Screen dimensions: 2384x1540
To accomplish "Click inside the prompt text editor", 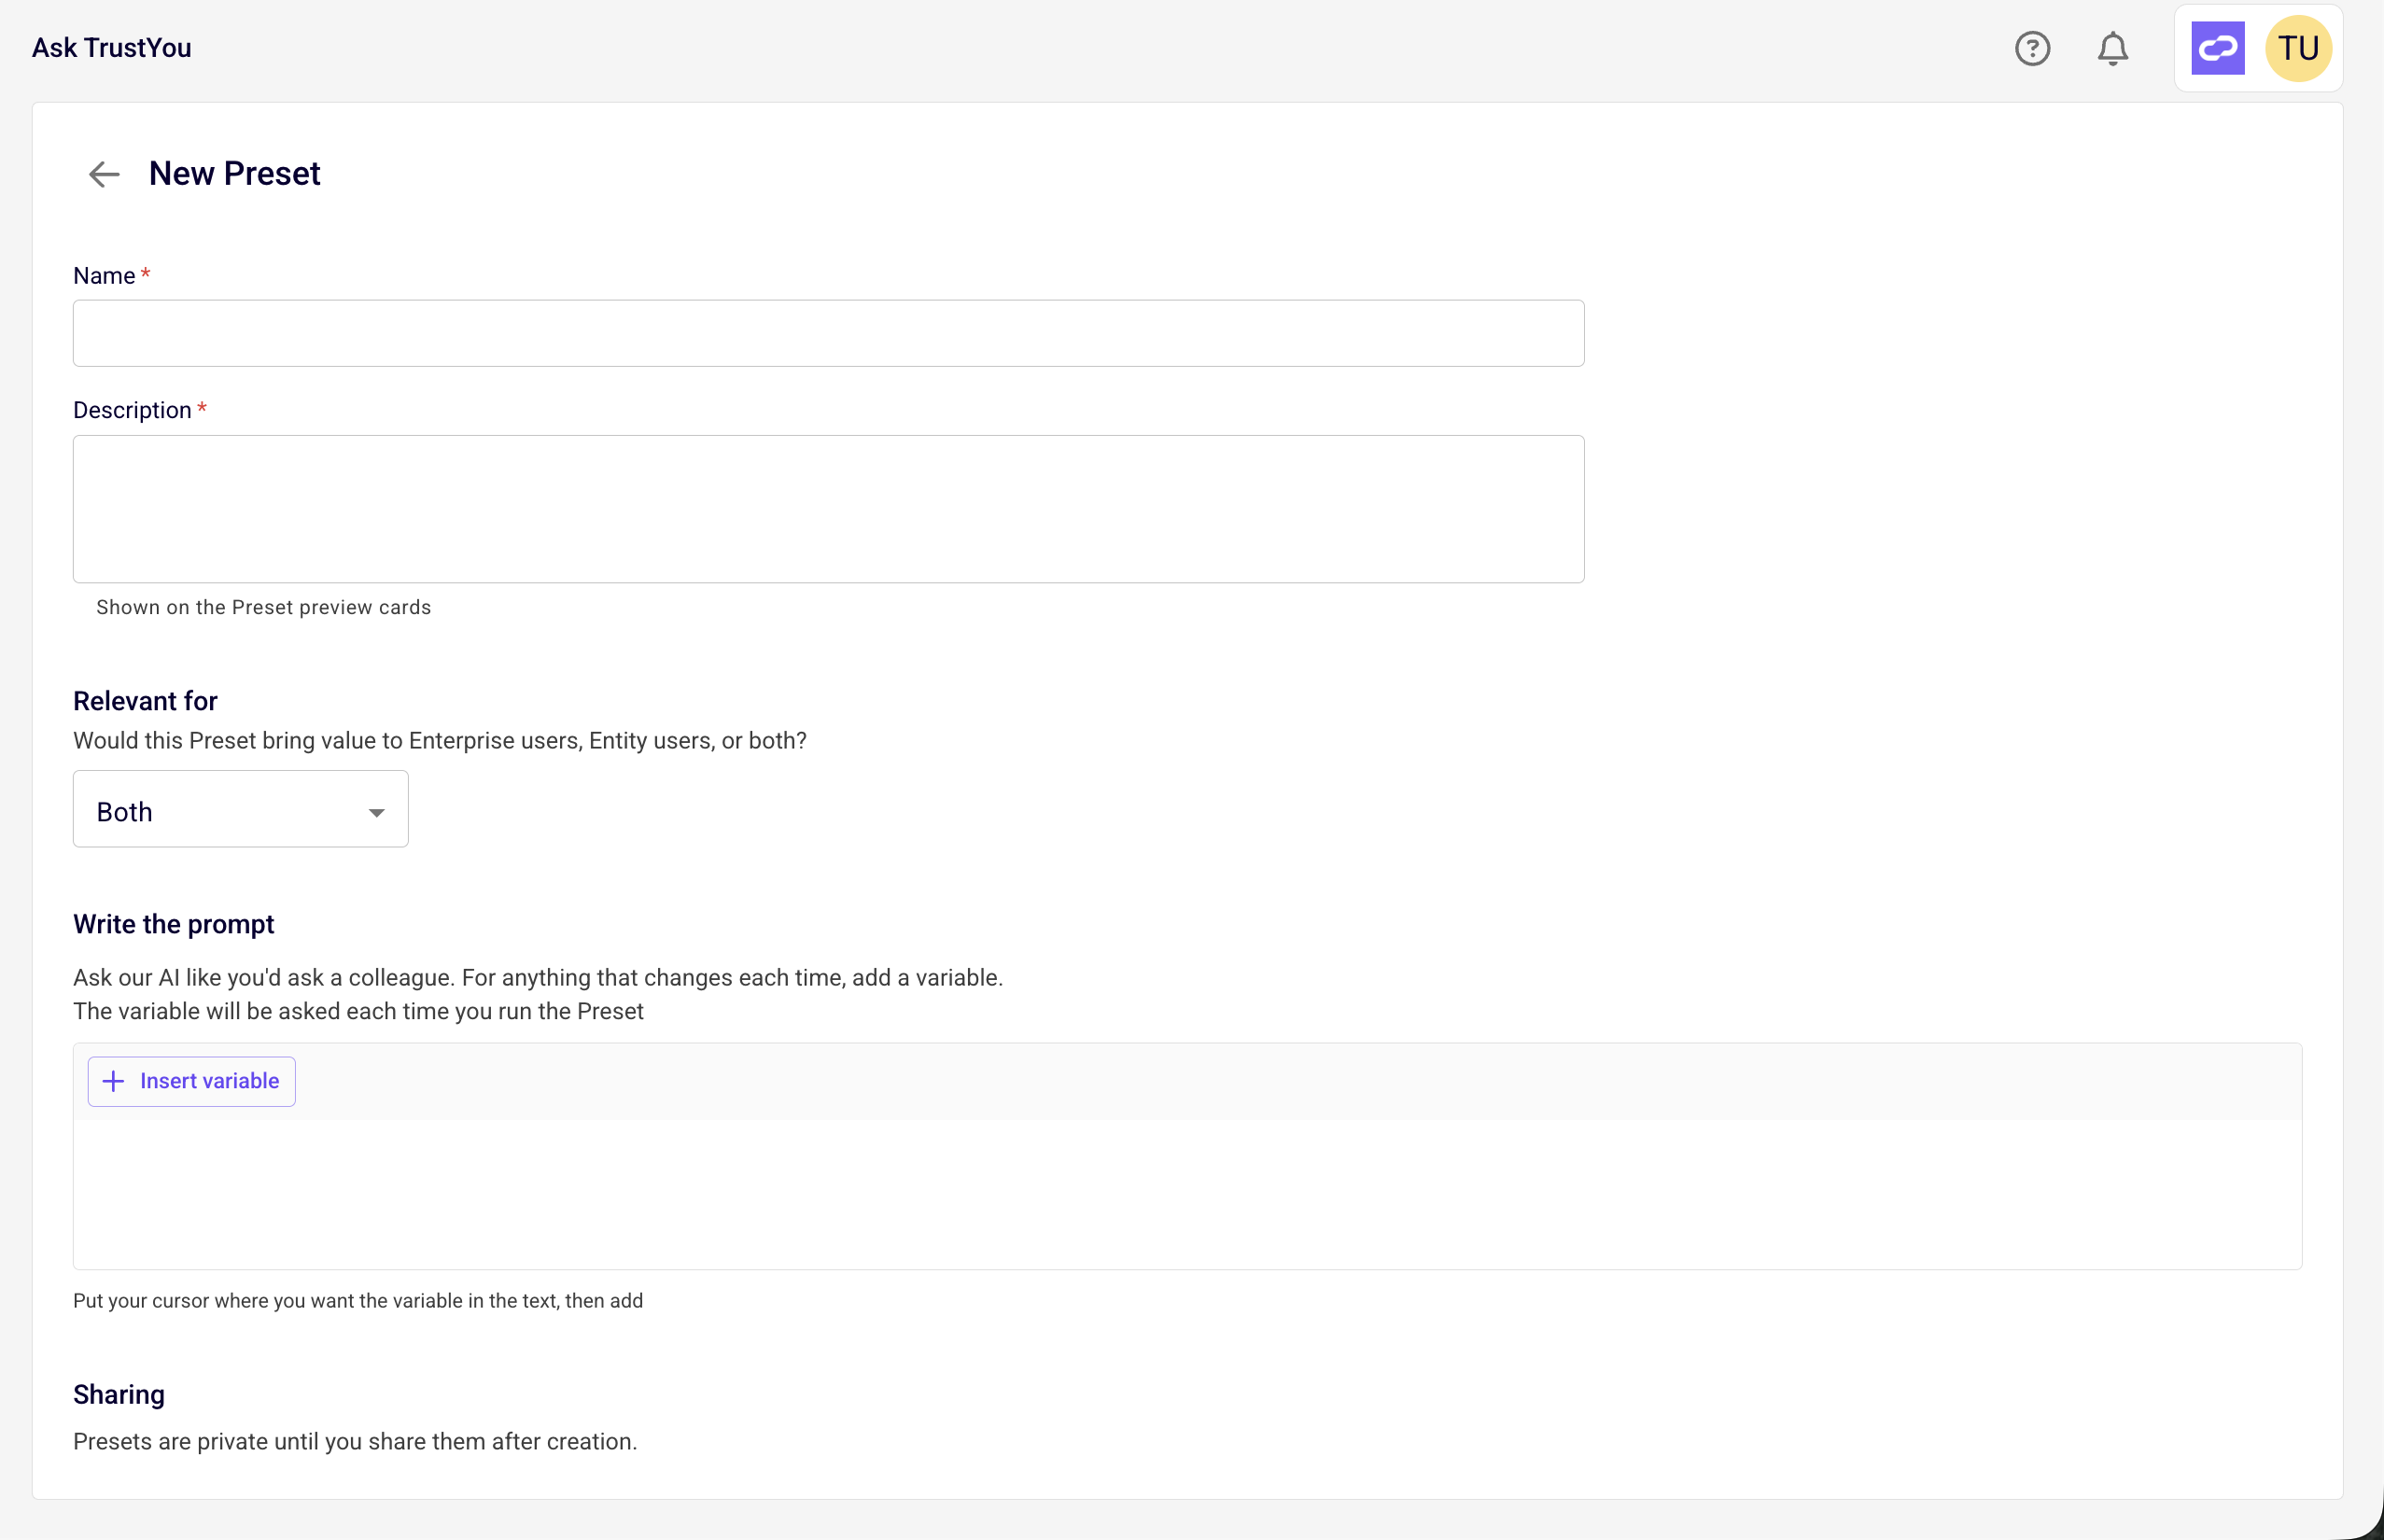I will point(1187,1194).
